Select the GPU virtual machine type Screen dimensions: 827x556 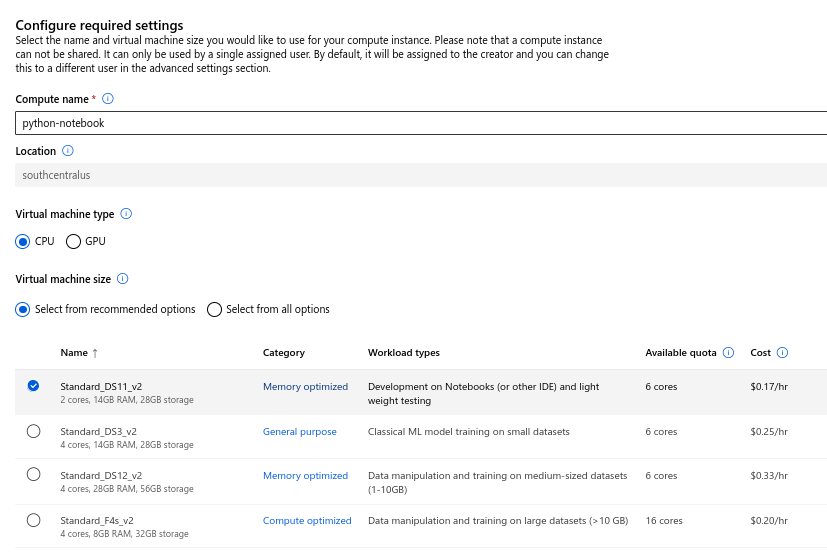(73, 241)
